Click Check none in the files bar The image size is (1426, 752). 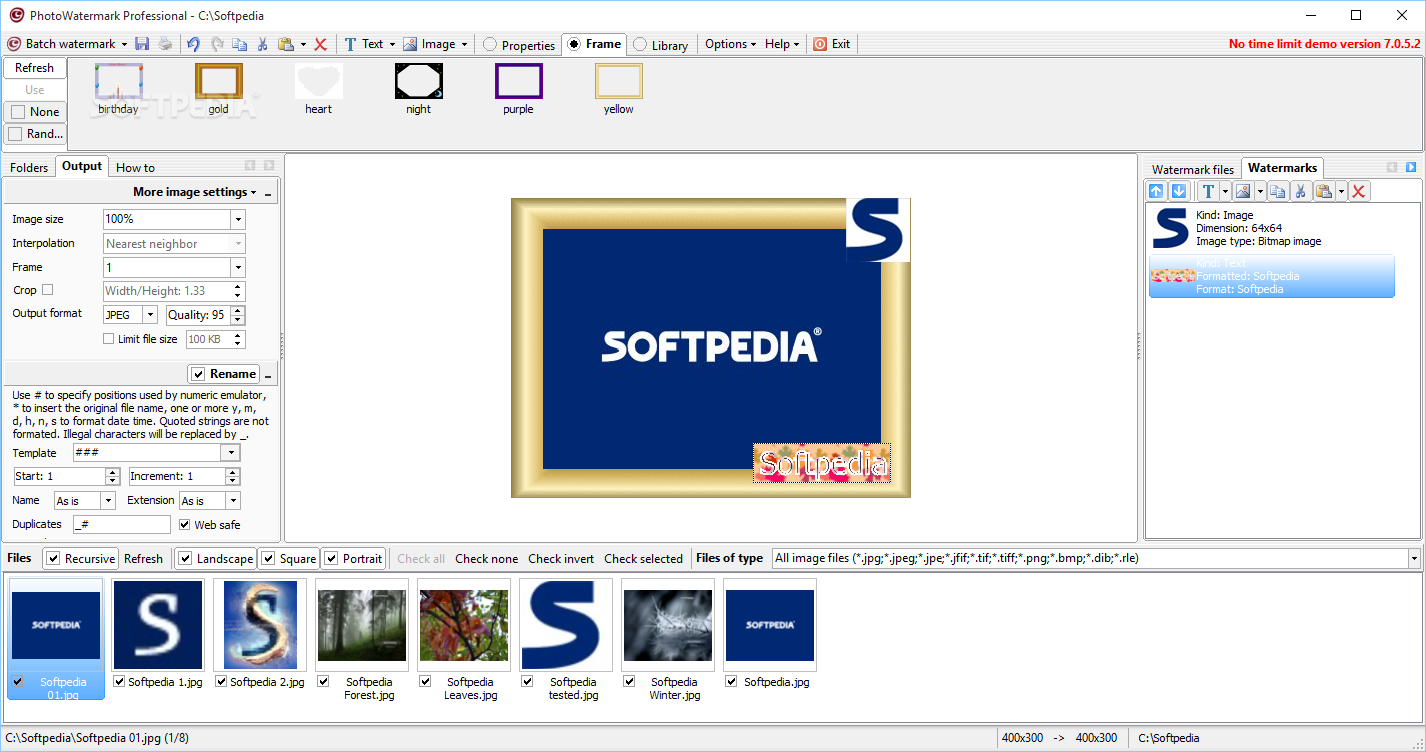coord(486,559)
